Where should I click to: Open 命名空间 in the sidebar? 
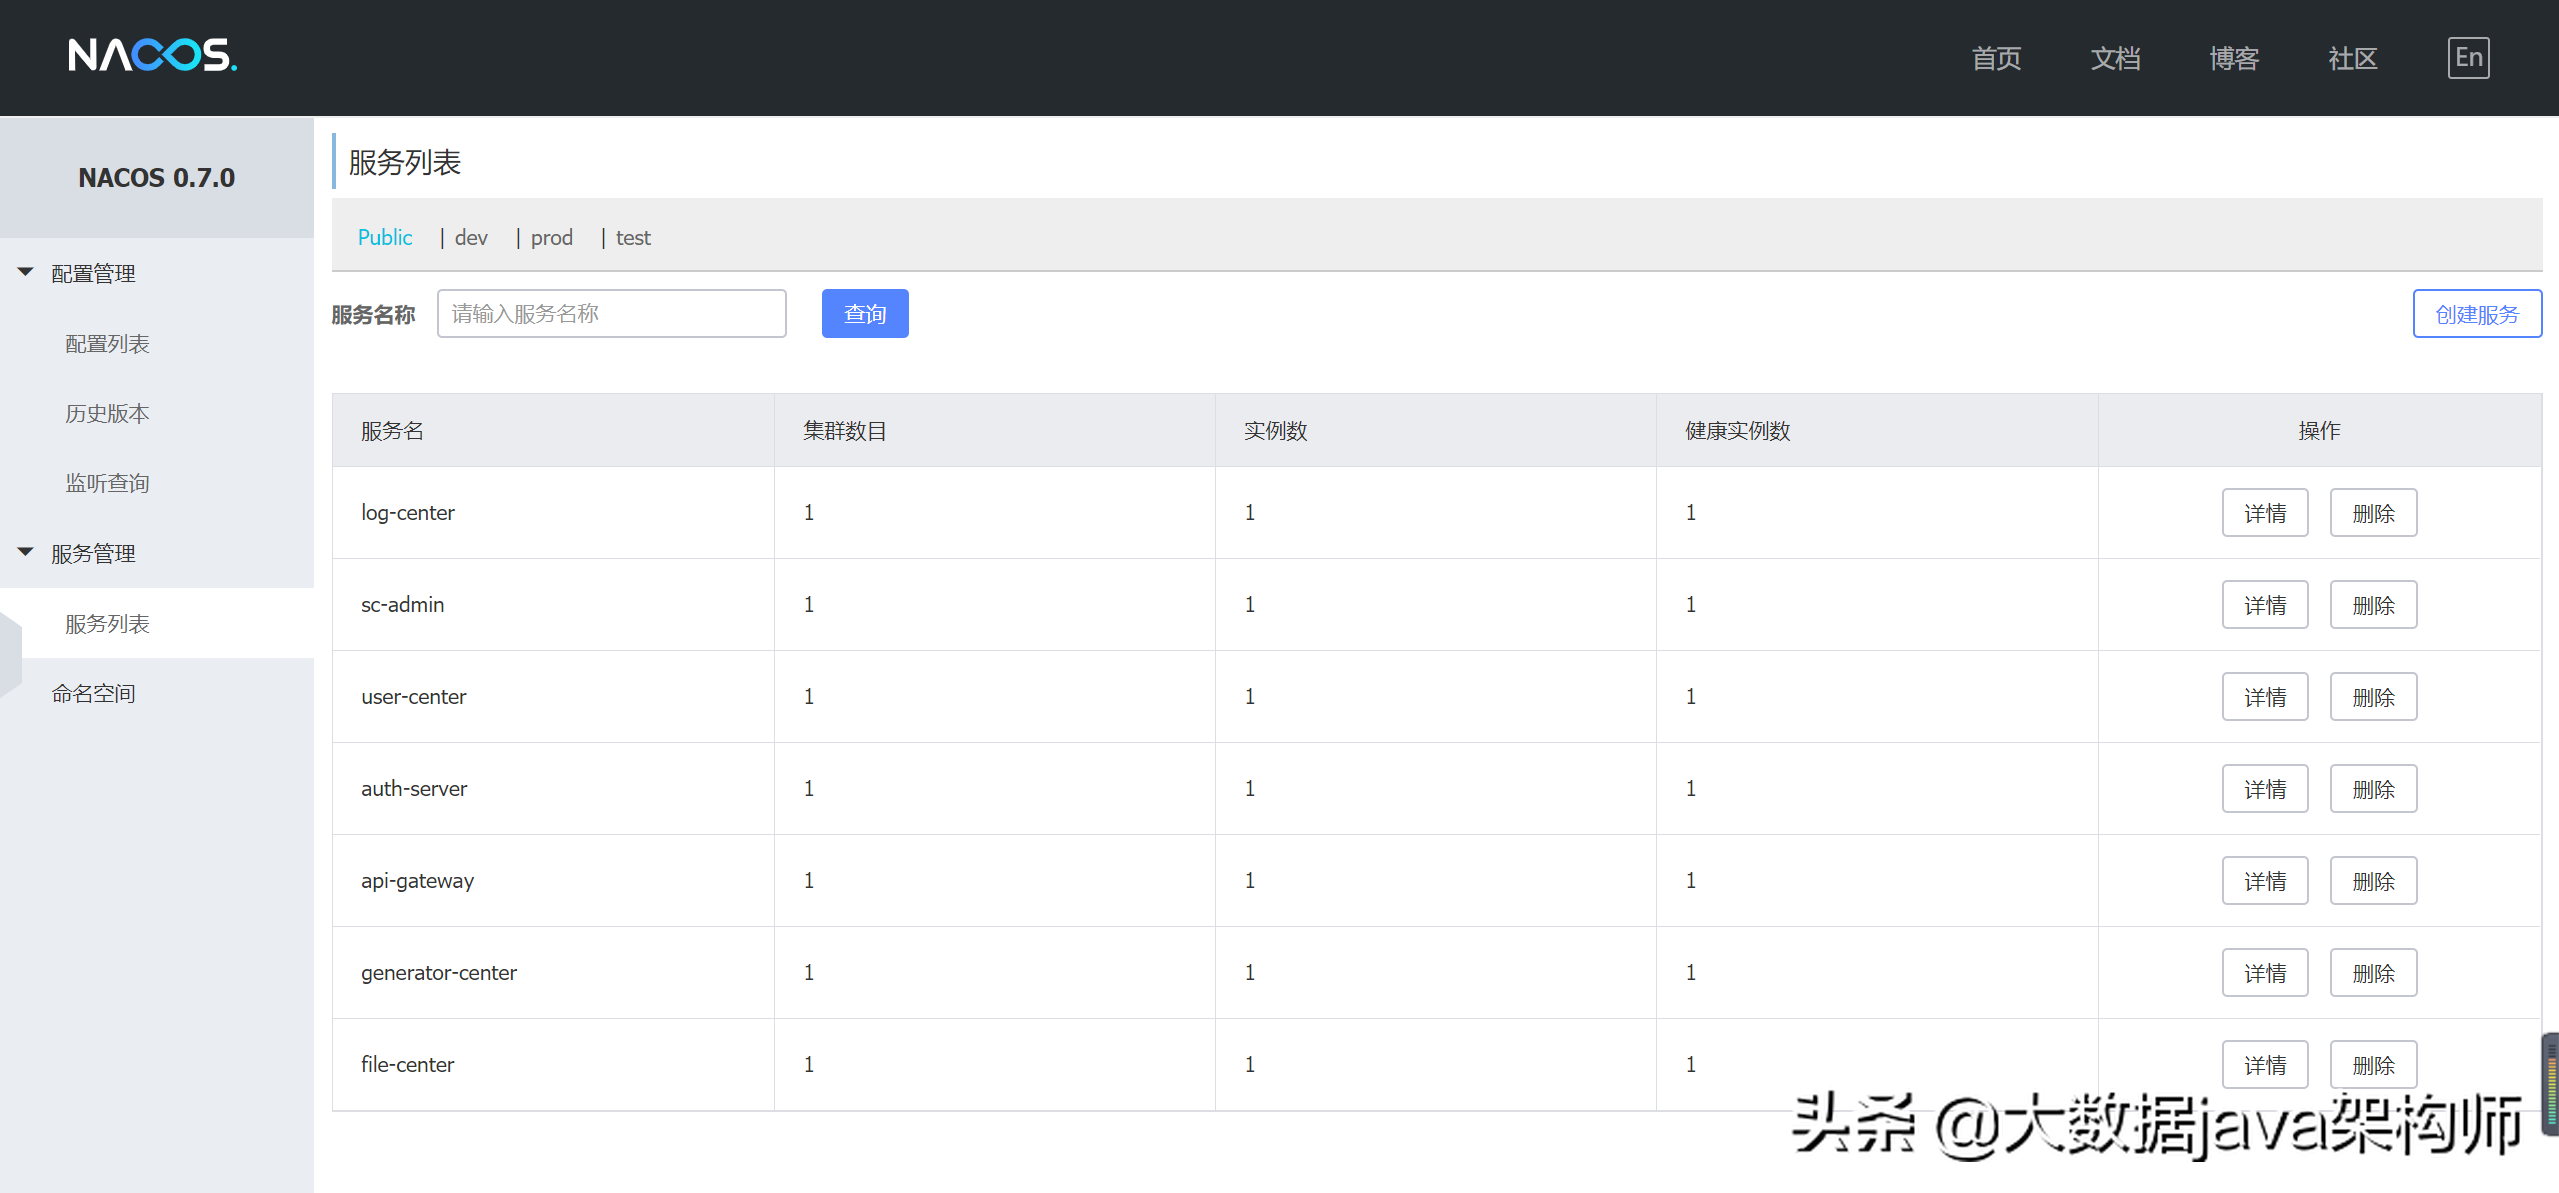coord(93,694)
